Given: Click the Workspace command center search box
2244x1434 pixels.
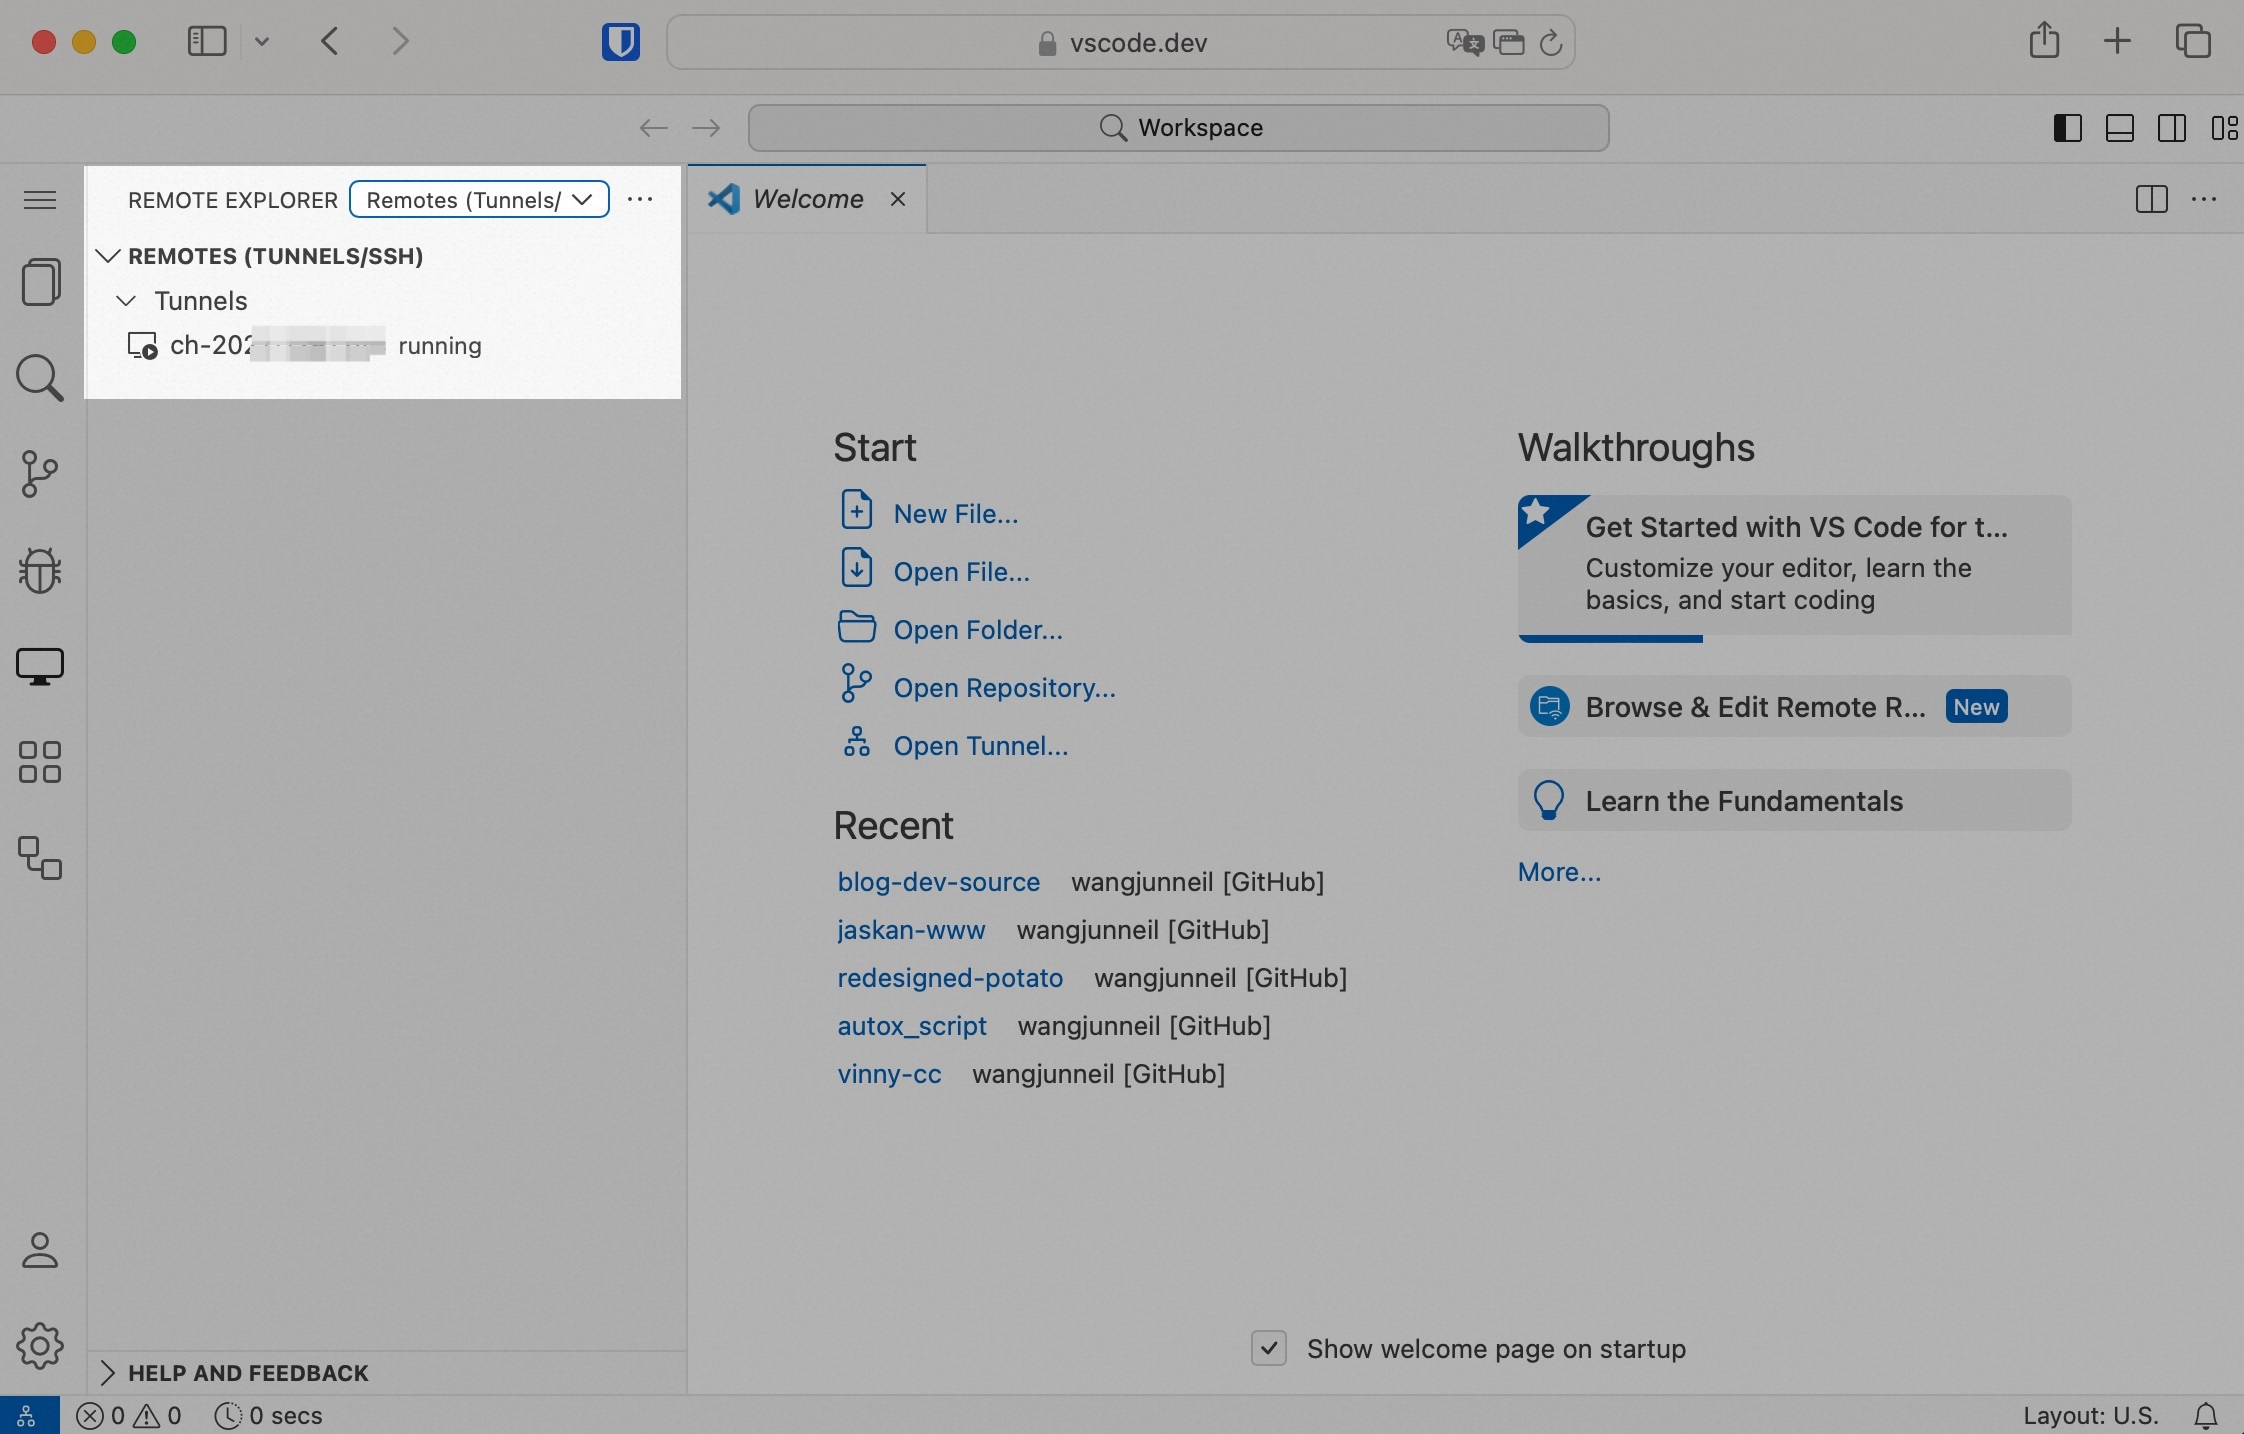Looking at the screenshot, I should click(1179, 128).
